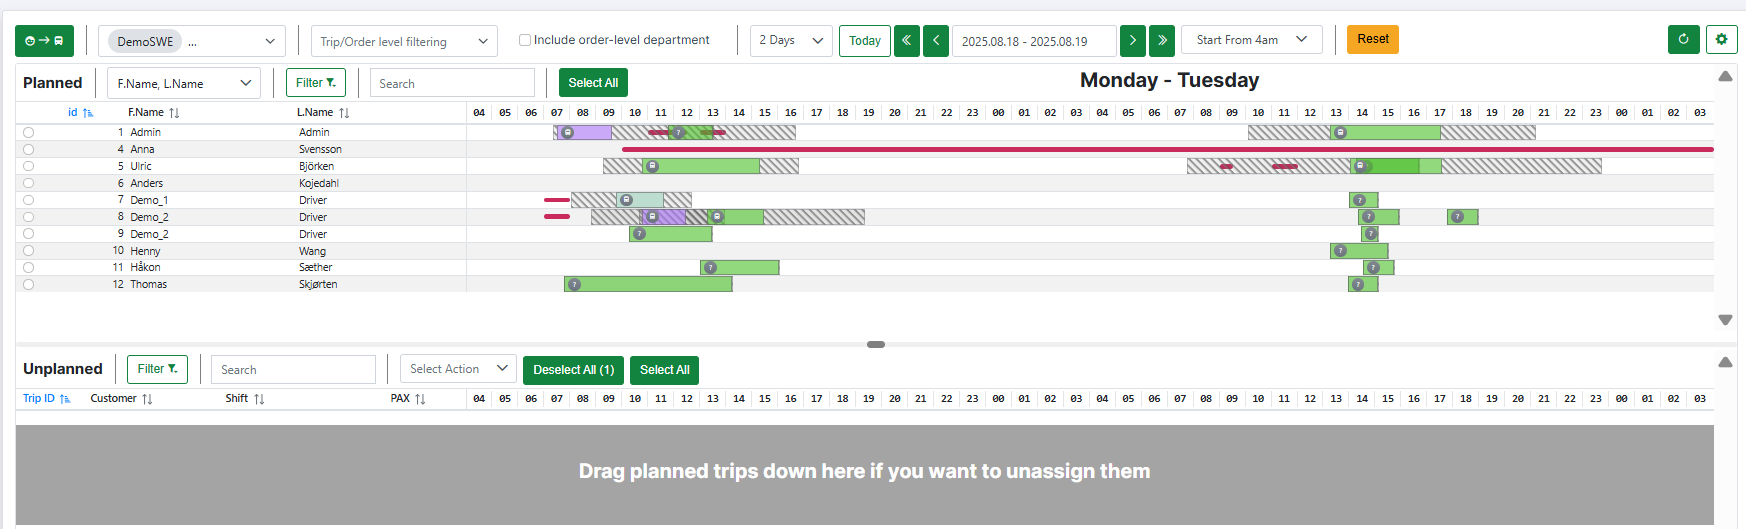Open settings with the gear icon

(x=1721, y=40)
